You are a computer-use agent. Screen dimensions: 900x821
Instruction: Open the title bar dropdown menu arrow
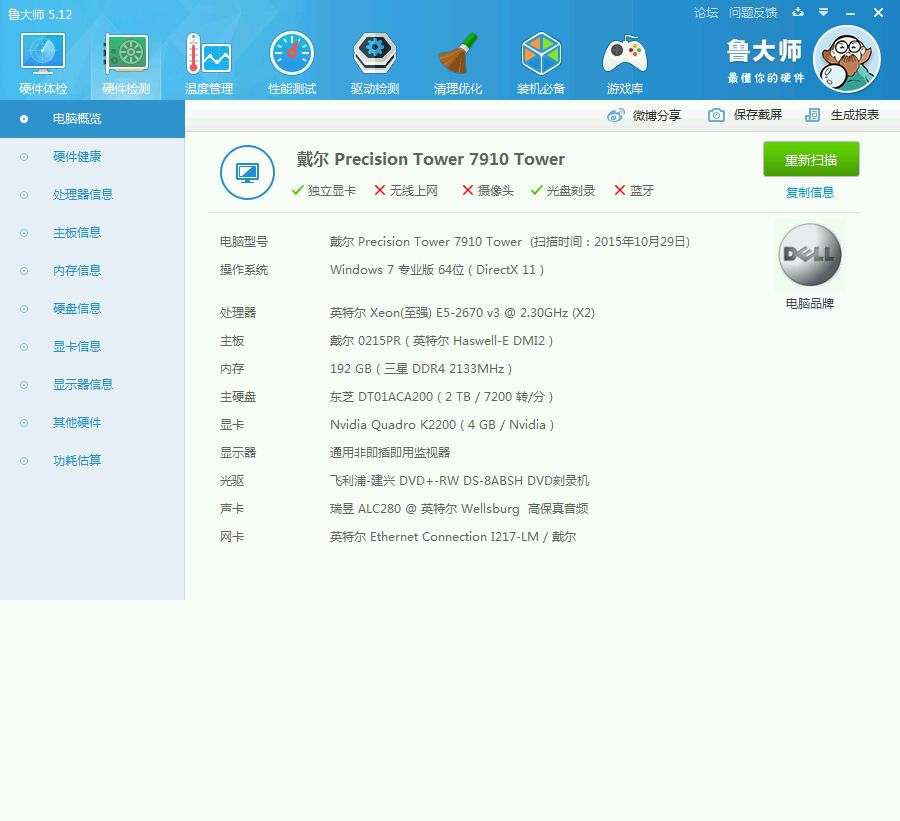point(823,12)
